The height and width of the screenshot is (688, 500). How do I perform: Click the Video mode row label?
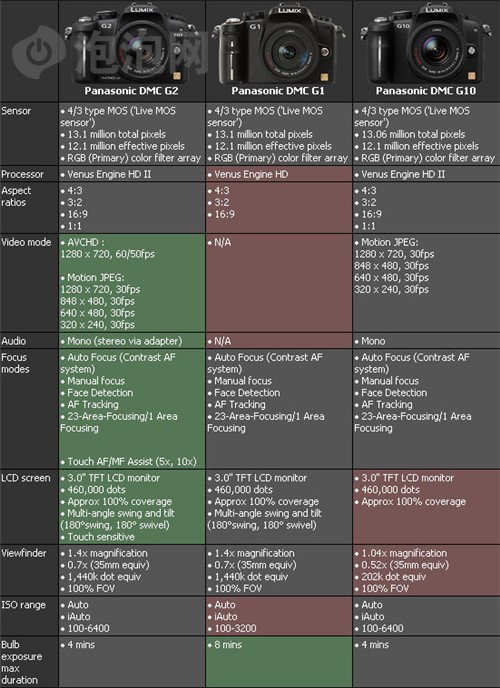(26, 242)
